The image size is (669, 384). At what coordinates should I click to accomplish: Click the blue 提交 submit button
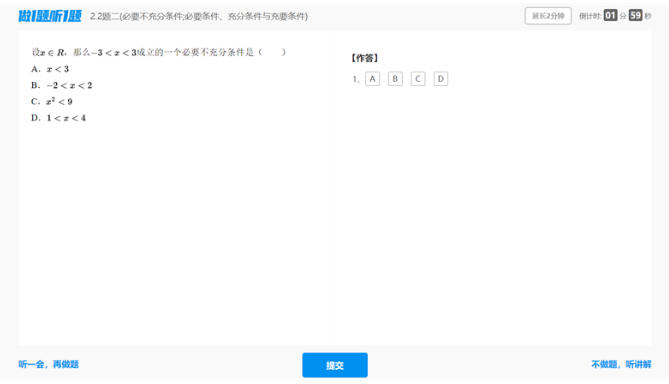[x=335, y=365]
